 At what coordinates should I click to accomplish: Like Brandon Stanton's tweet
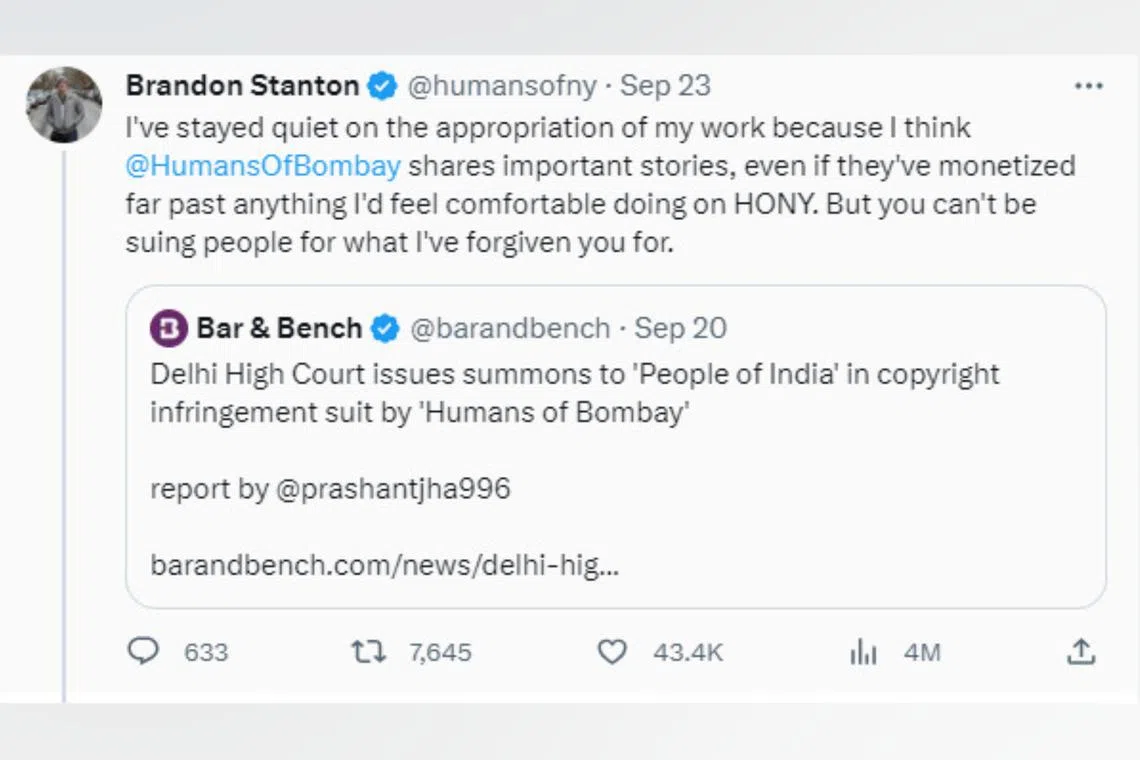coord(611,651)
